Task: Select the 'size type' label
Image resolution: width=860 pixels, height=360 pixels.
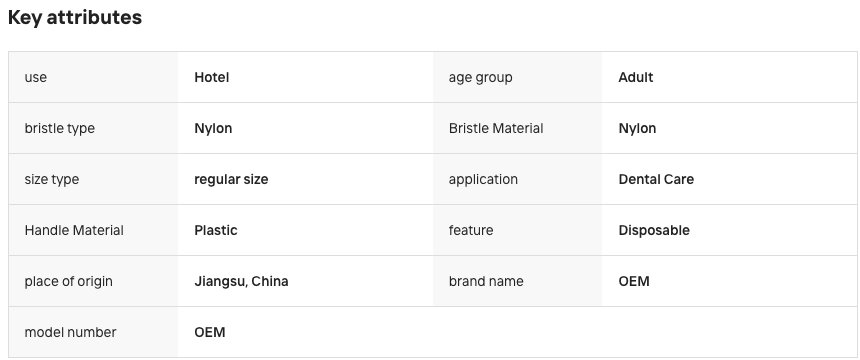Action: (52, 179)
